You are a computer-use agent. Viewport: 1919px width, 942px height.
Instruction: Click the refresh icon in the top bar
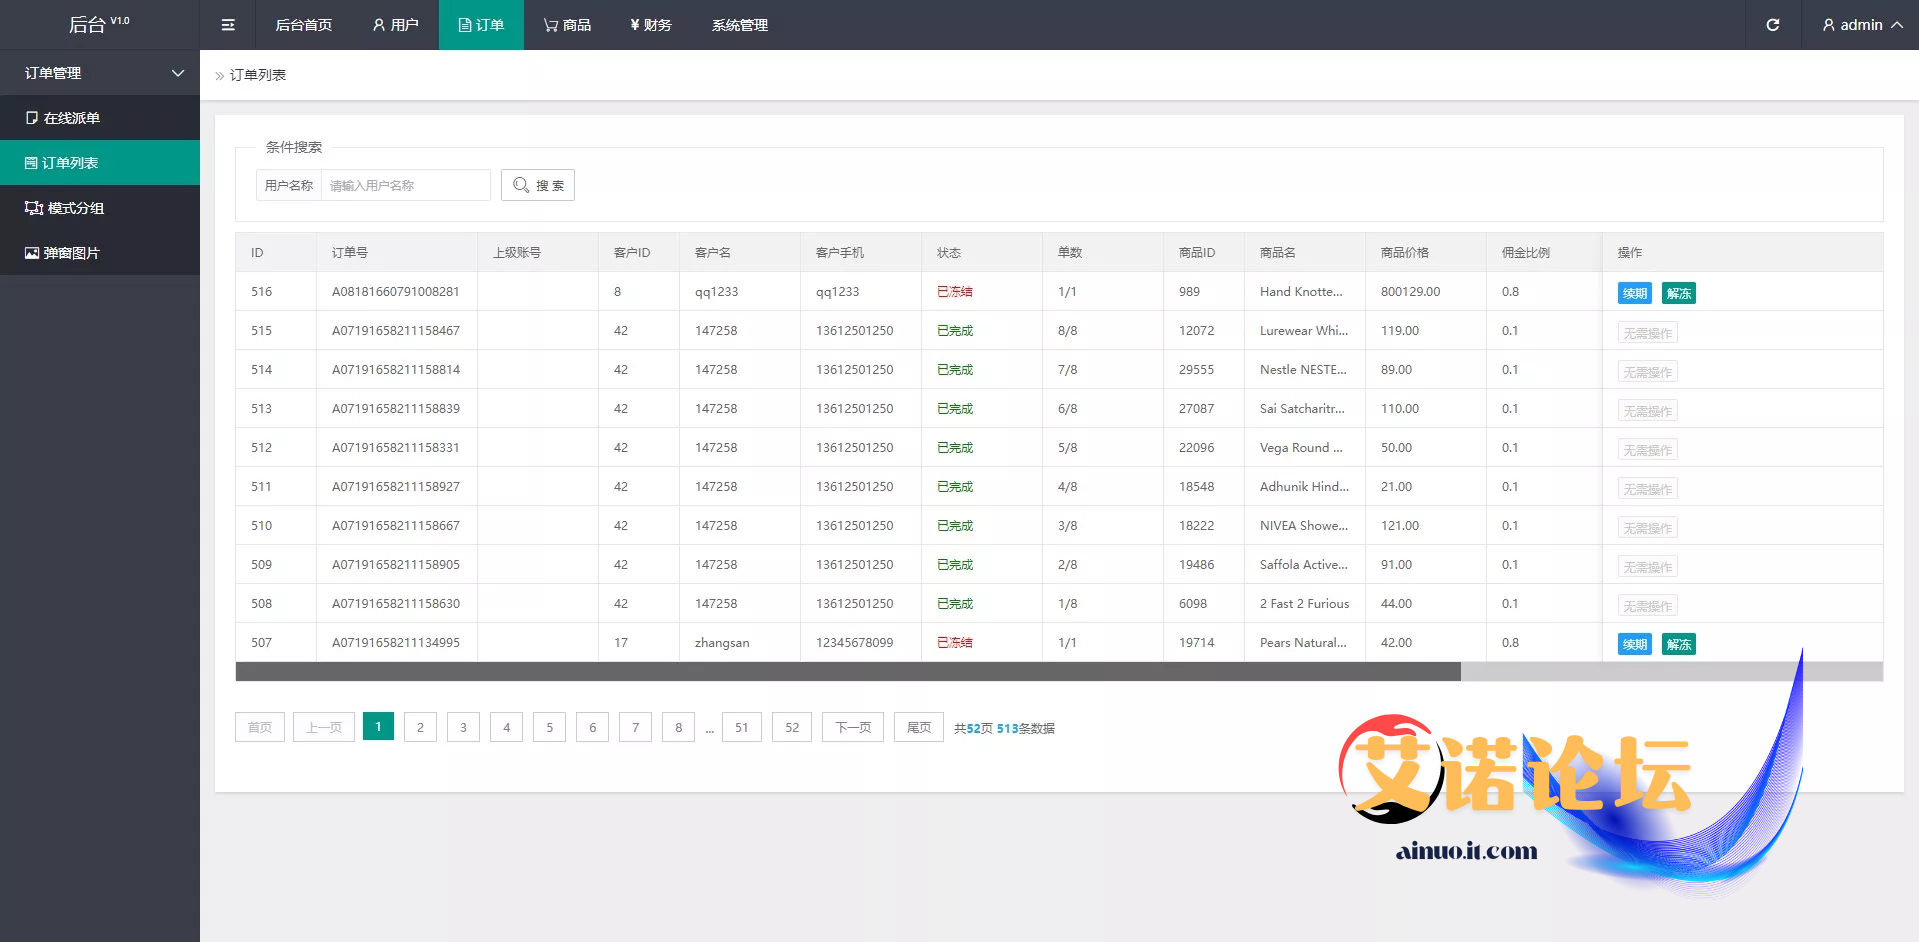click(x=1772, y=25)
